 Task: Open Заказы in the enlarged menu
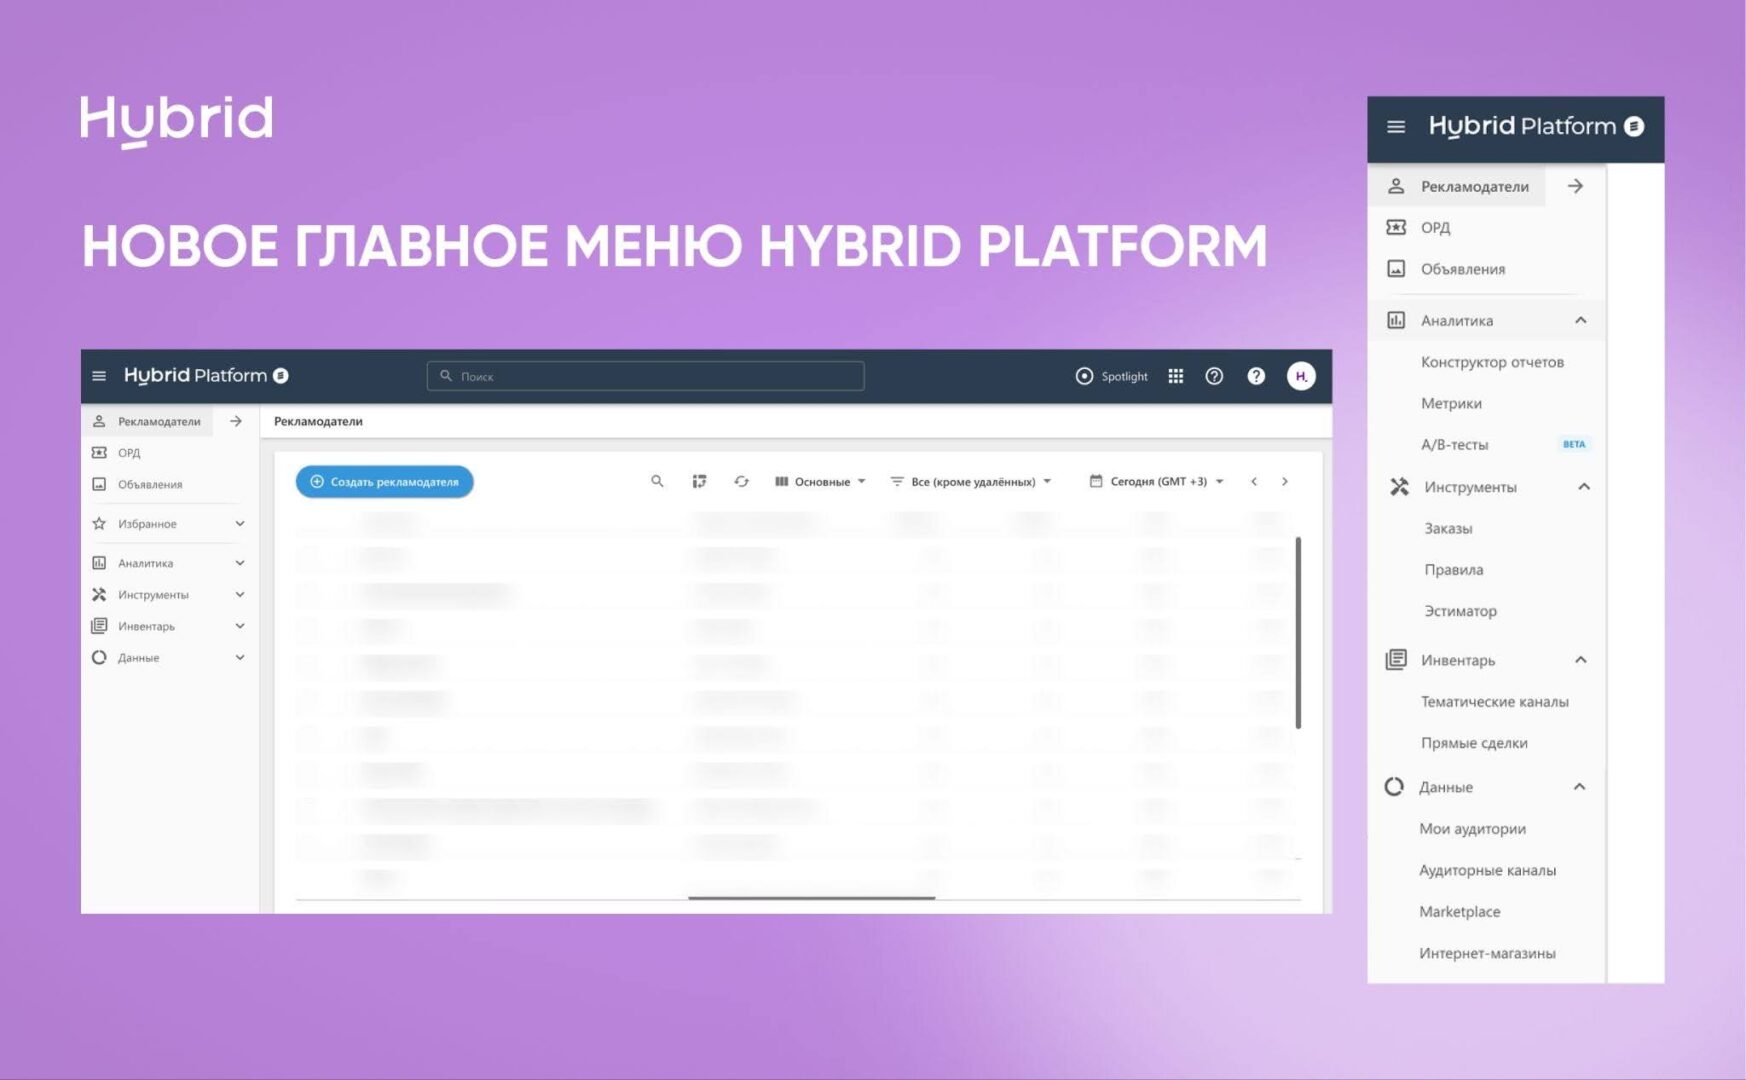coord(1448,529)
